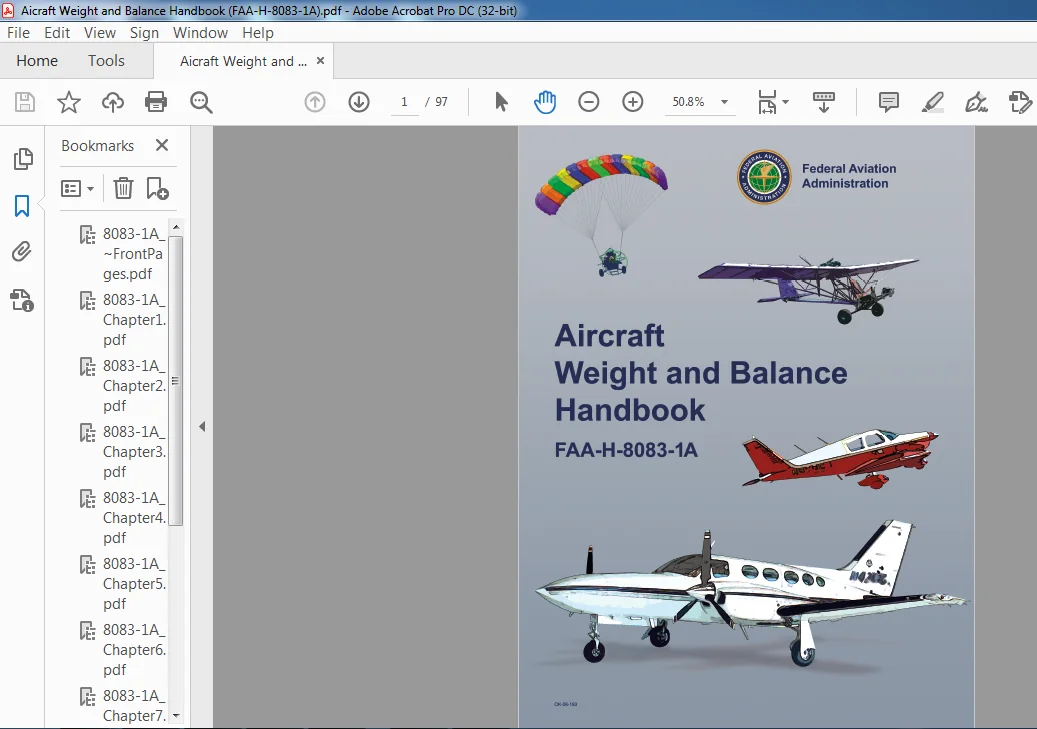This screenshot has width=1037, height=729.
Task: Open 8083-1A_~FrontPages.pdf bookmark
Action: pyautogui.click(x=134, y=254)
